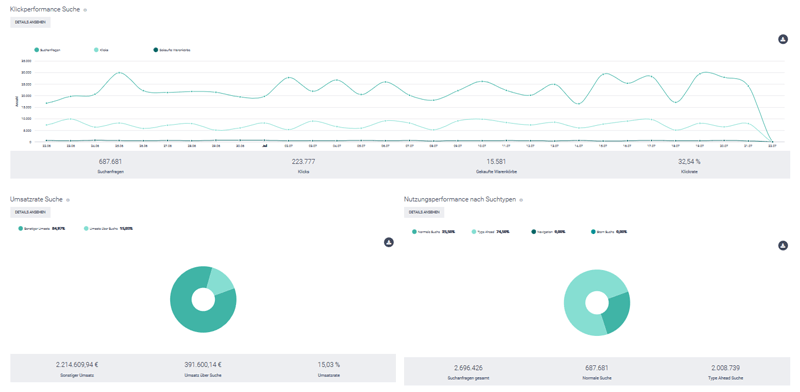Click the 2.008.739 Type Ahead Suche value
This screenshot has width=800, height=392.
coord(725,368)
